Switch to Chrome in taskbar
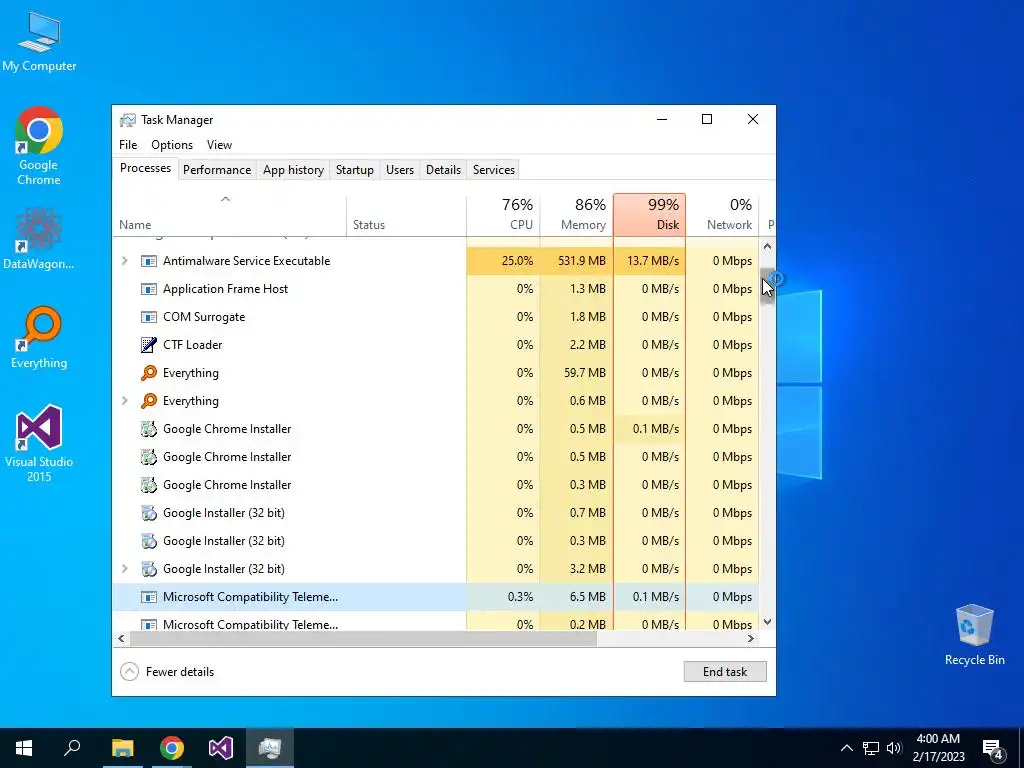1024x768 pixels. pyautogui.click(x=171, y=748)
